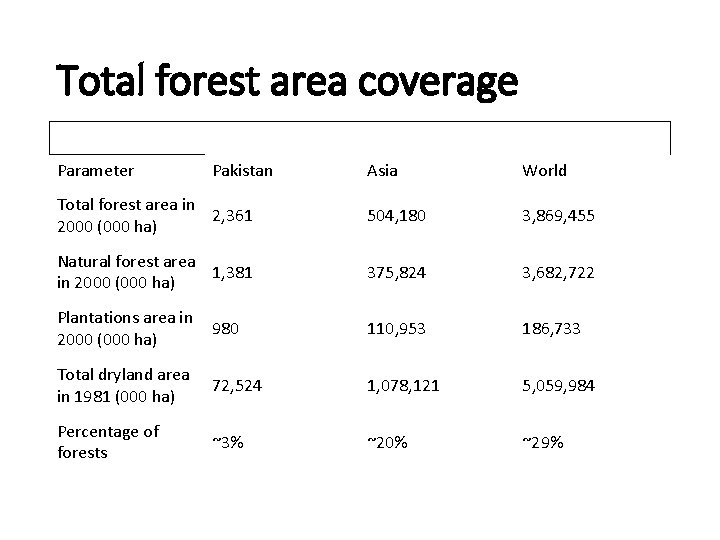The image size is (720, 540).
Task: Click Asia forest percentage ~20%
Action: (387, 442)
